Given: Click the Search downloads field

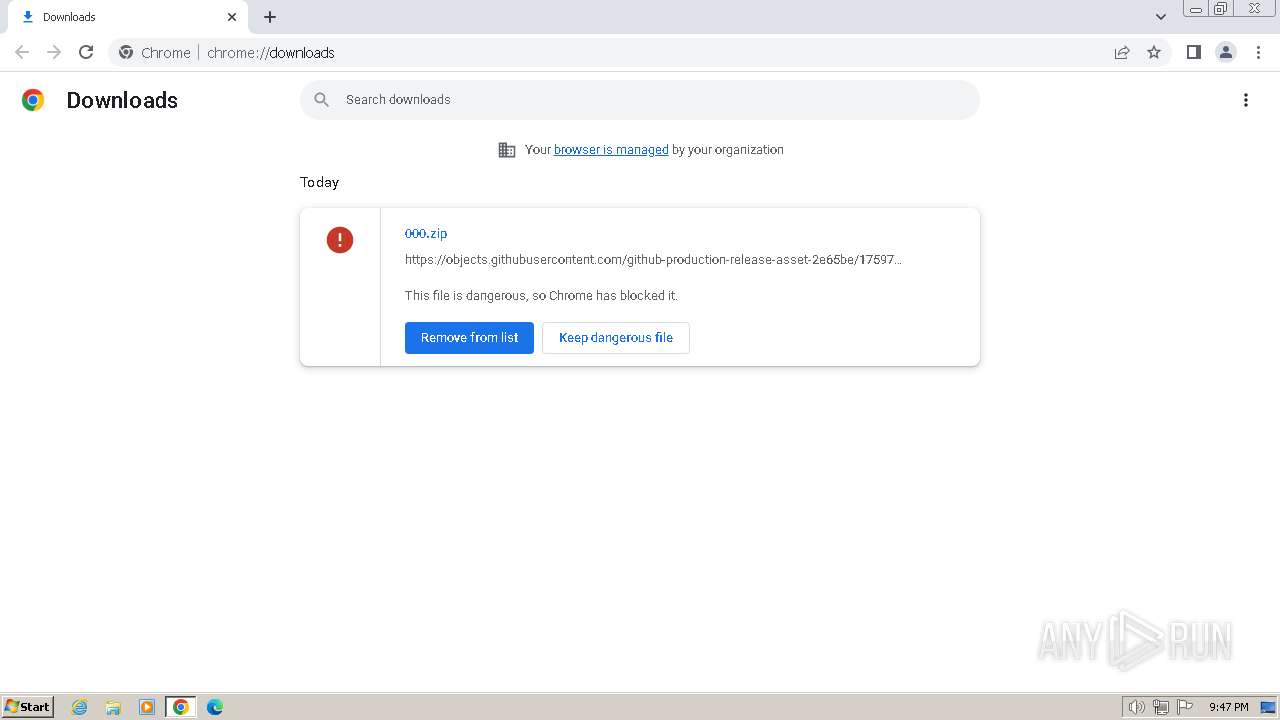Looking at the screenshot, I should tap(640, 100).
